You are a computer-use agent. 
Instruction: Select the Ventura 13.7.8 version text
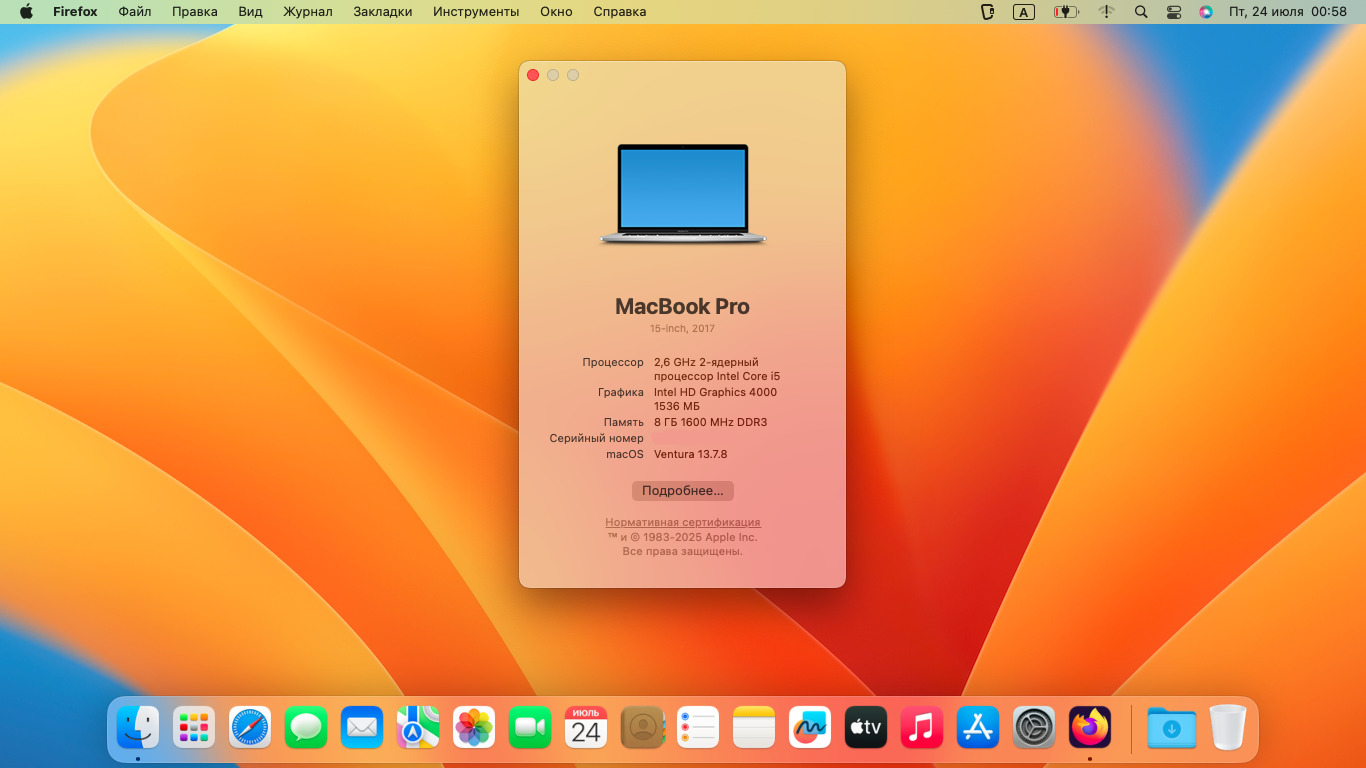click(x=691, y=454)
